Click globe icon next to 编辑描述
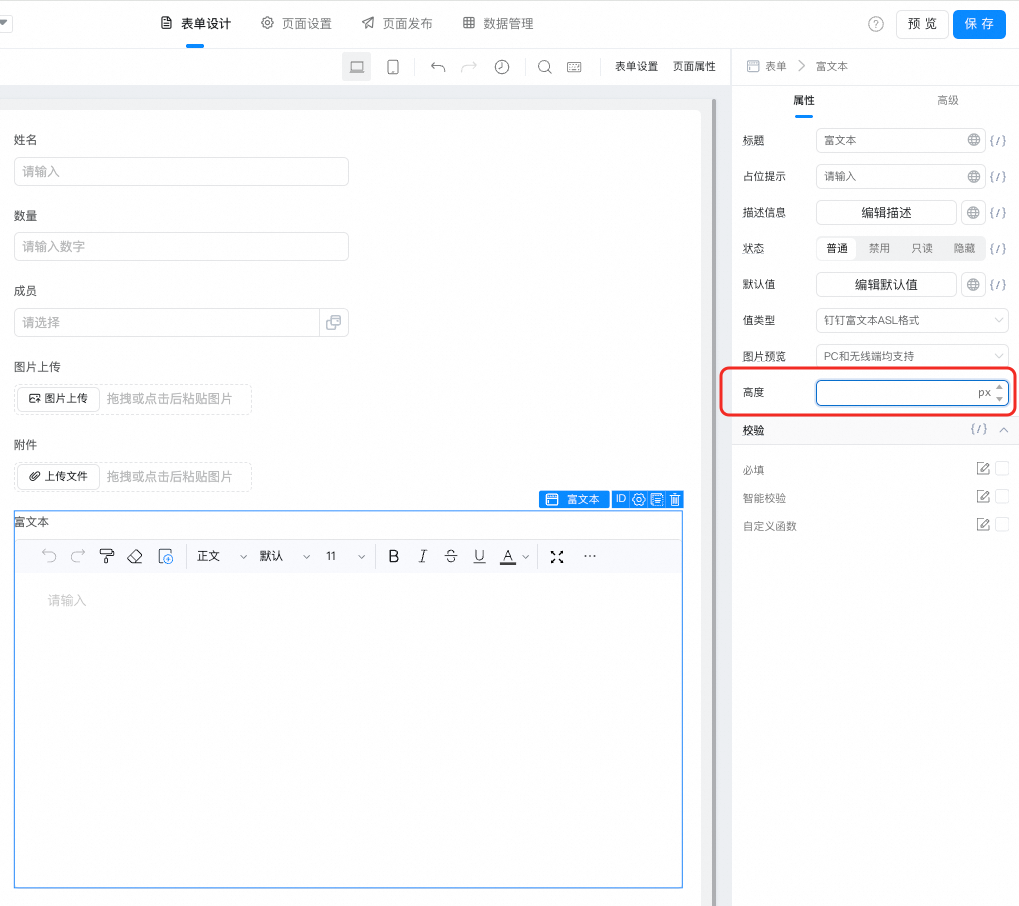This screenshot has height=906, width=1019. (973, 213)
